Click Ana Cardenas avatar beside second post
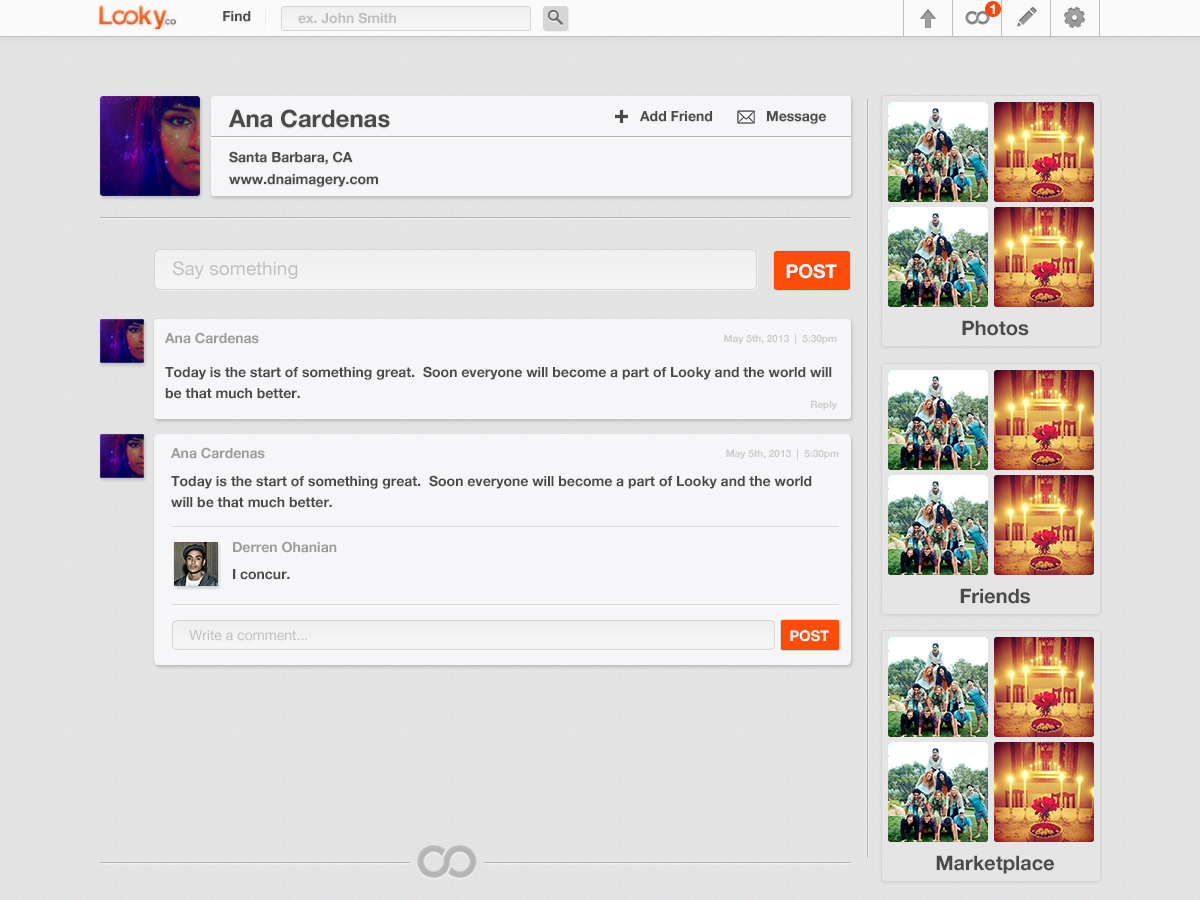 click(122, 456)
